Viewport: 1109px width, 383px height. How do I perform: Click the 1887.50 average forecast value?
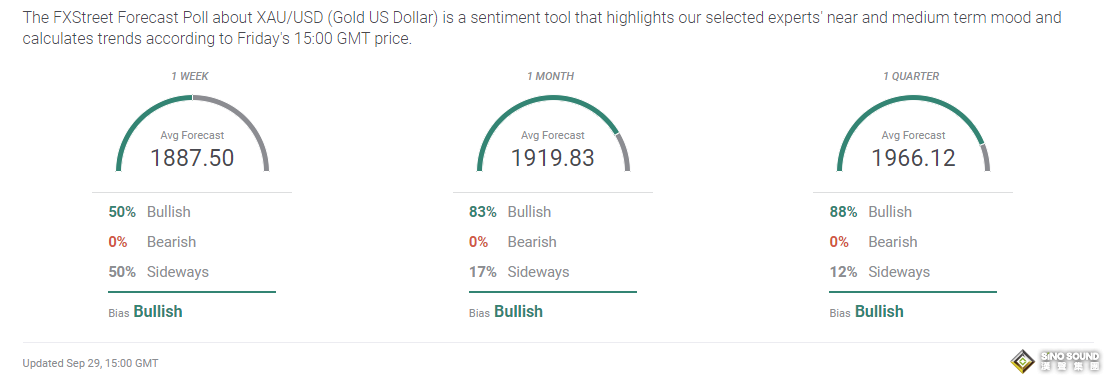tap(192, 158)
